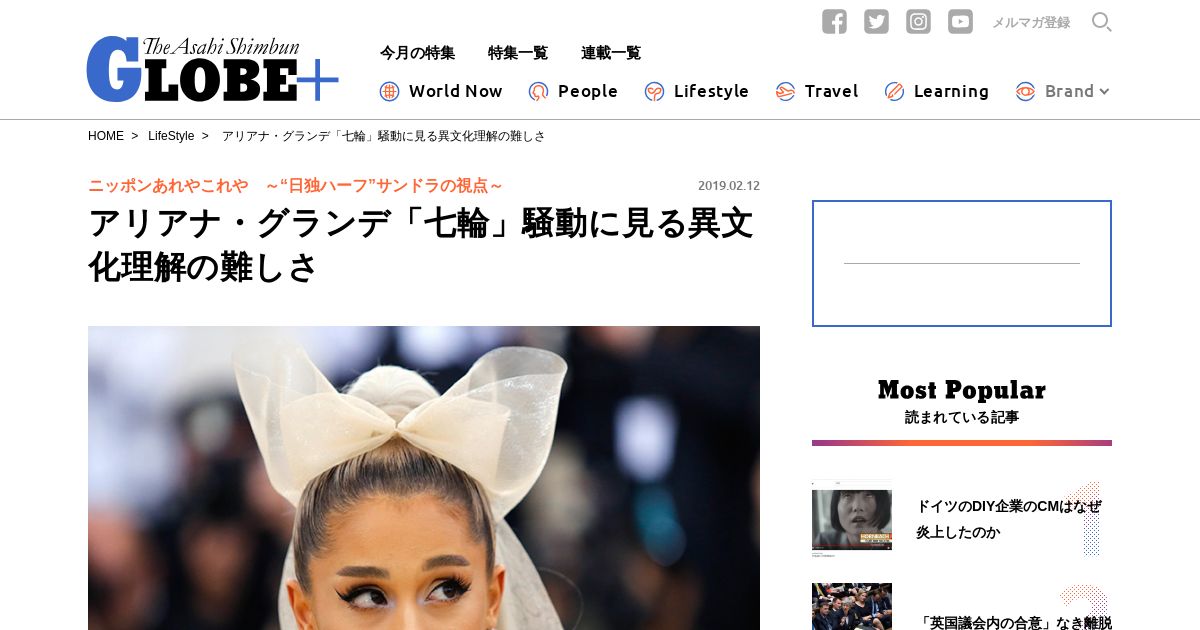Open the Brand menu item
The width and height of the screenshot is (1200, 630).
click(x=1063, y=91)
